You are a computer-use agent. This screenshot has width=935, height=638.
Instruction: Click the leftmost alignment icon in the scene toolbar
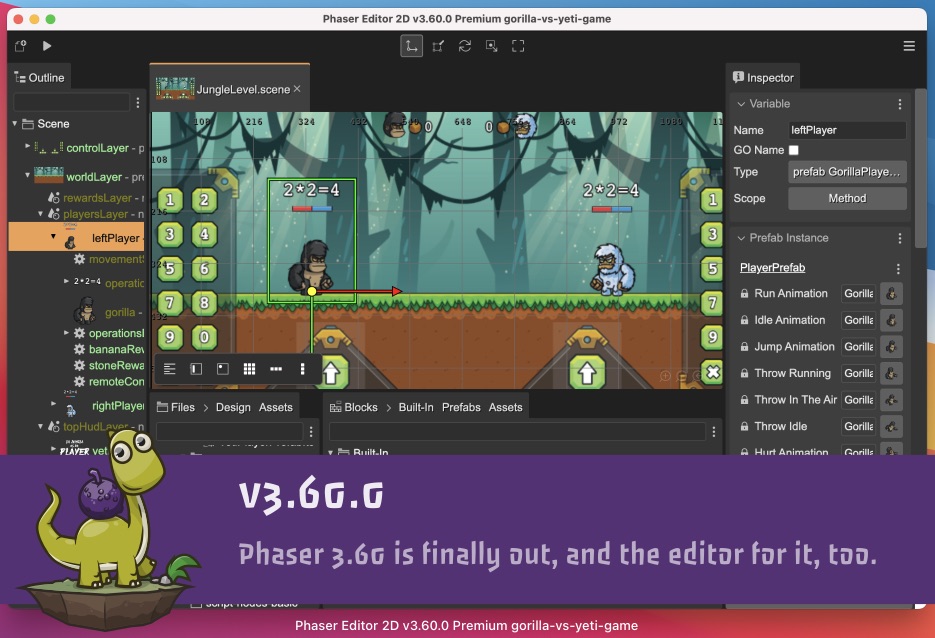point(169,368)
